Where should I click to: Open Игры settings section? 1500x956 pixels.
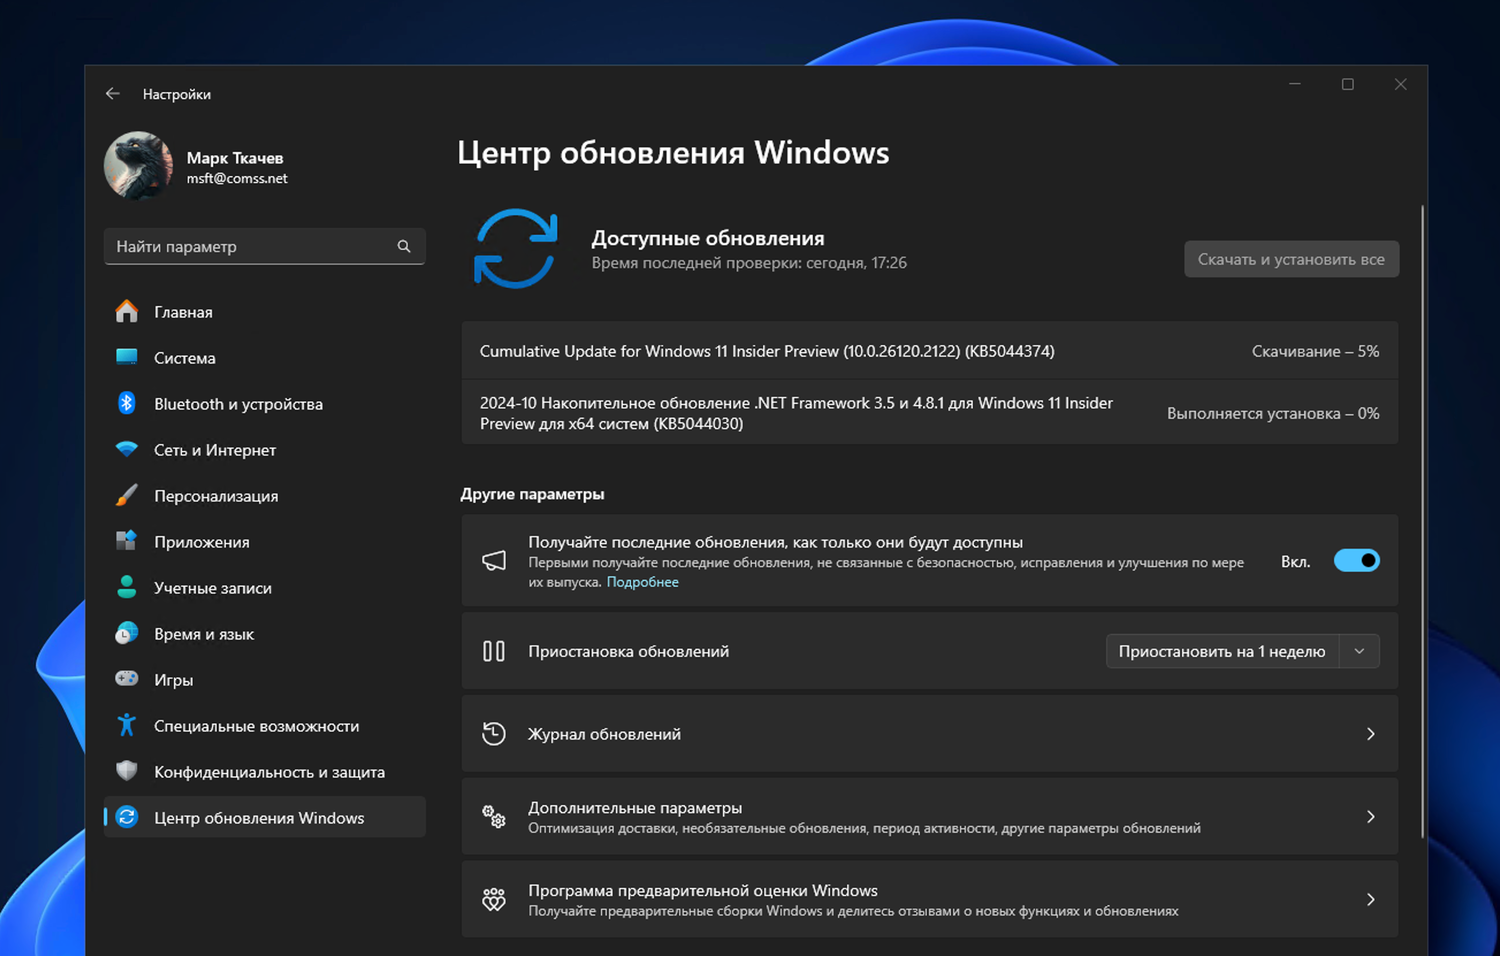click(264, 680)
